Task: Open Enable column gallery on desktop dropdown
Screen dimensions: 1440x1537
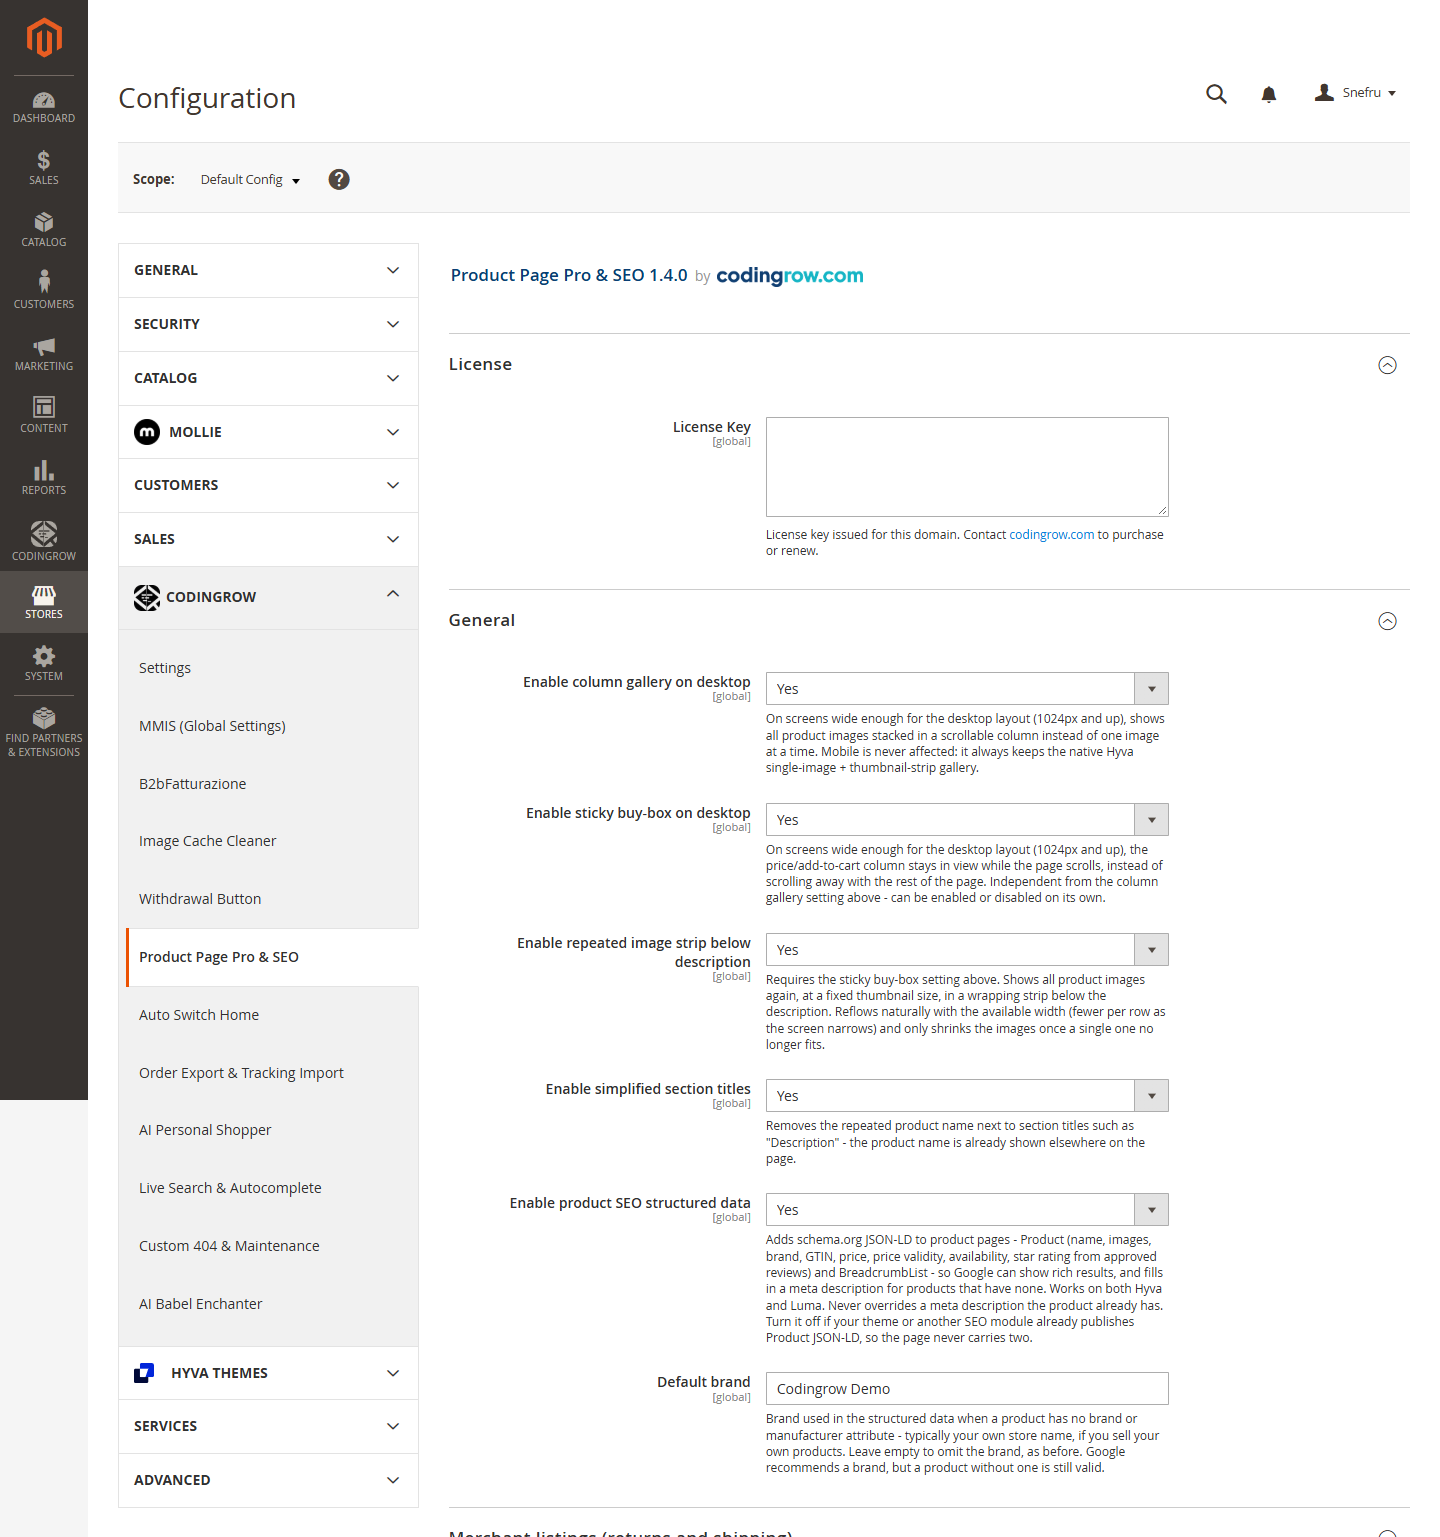Action: 967,689
